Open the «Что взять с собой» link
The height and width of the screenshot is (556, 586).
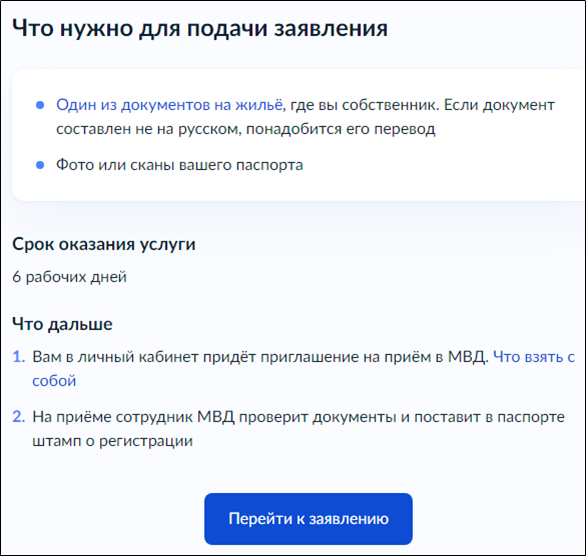tap(534, 357)
